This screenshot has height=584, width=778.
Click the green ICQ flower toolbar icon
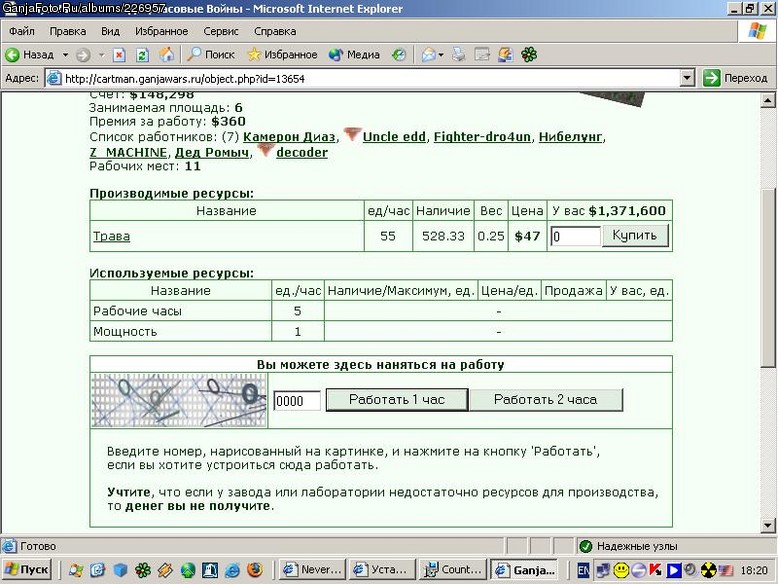click(x=529, y=55)
